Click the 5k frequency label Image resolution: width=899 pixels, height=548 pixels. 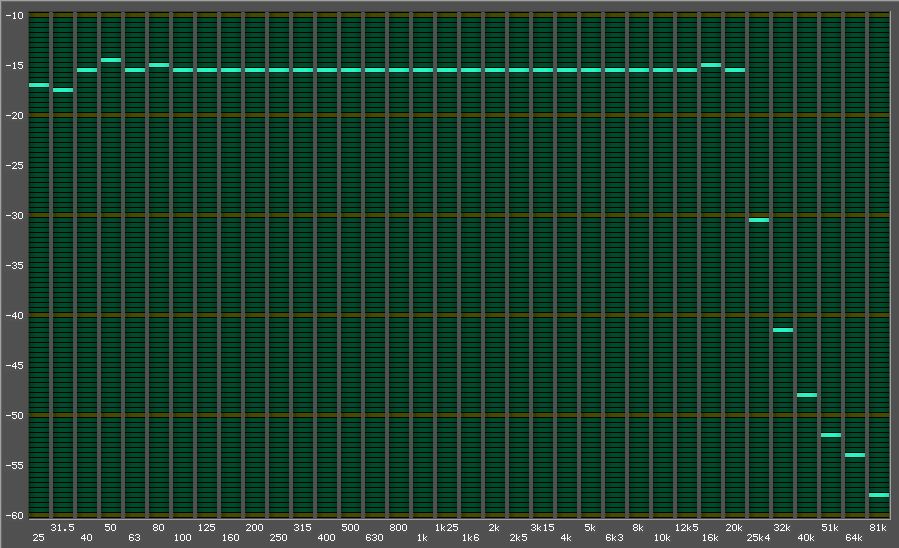pyautogui.click(x=590, y=527)
